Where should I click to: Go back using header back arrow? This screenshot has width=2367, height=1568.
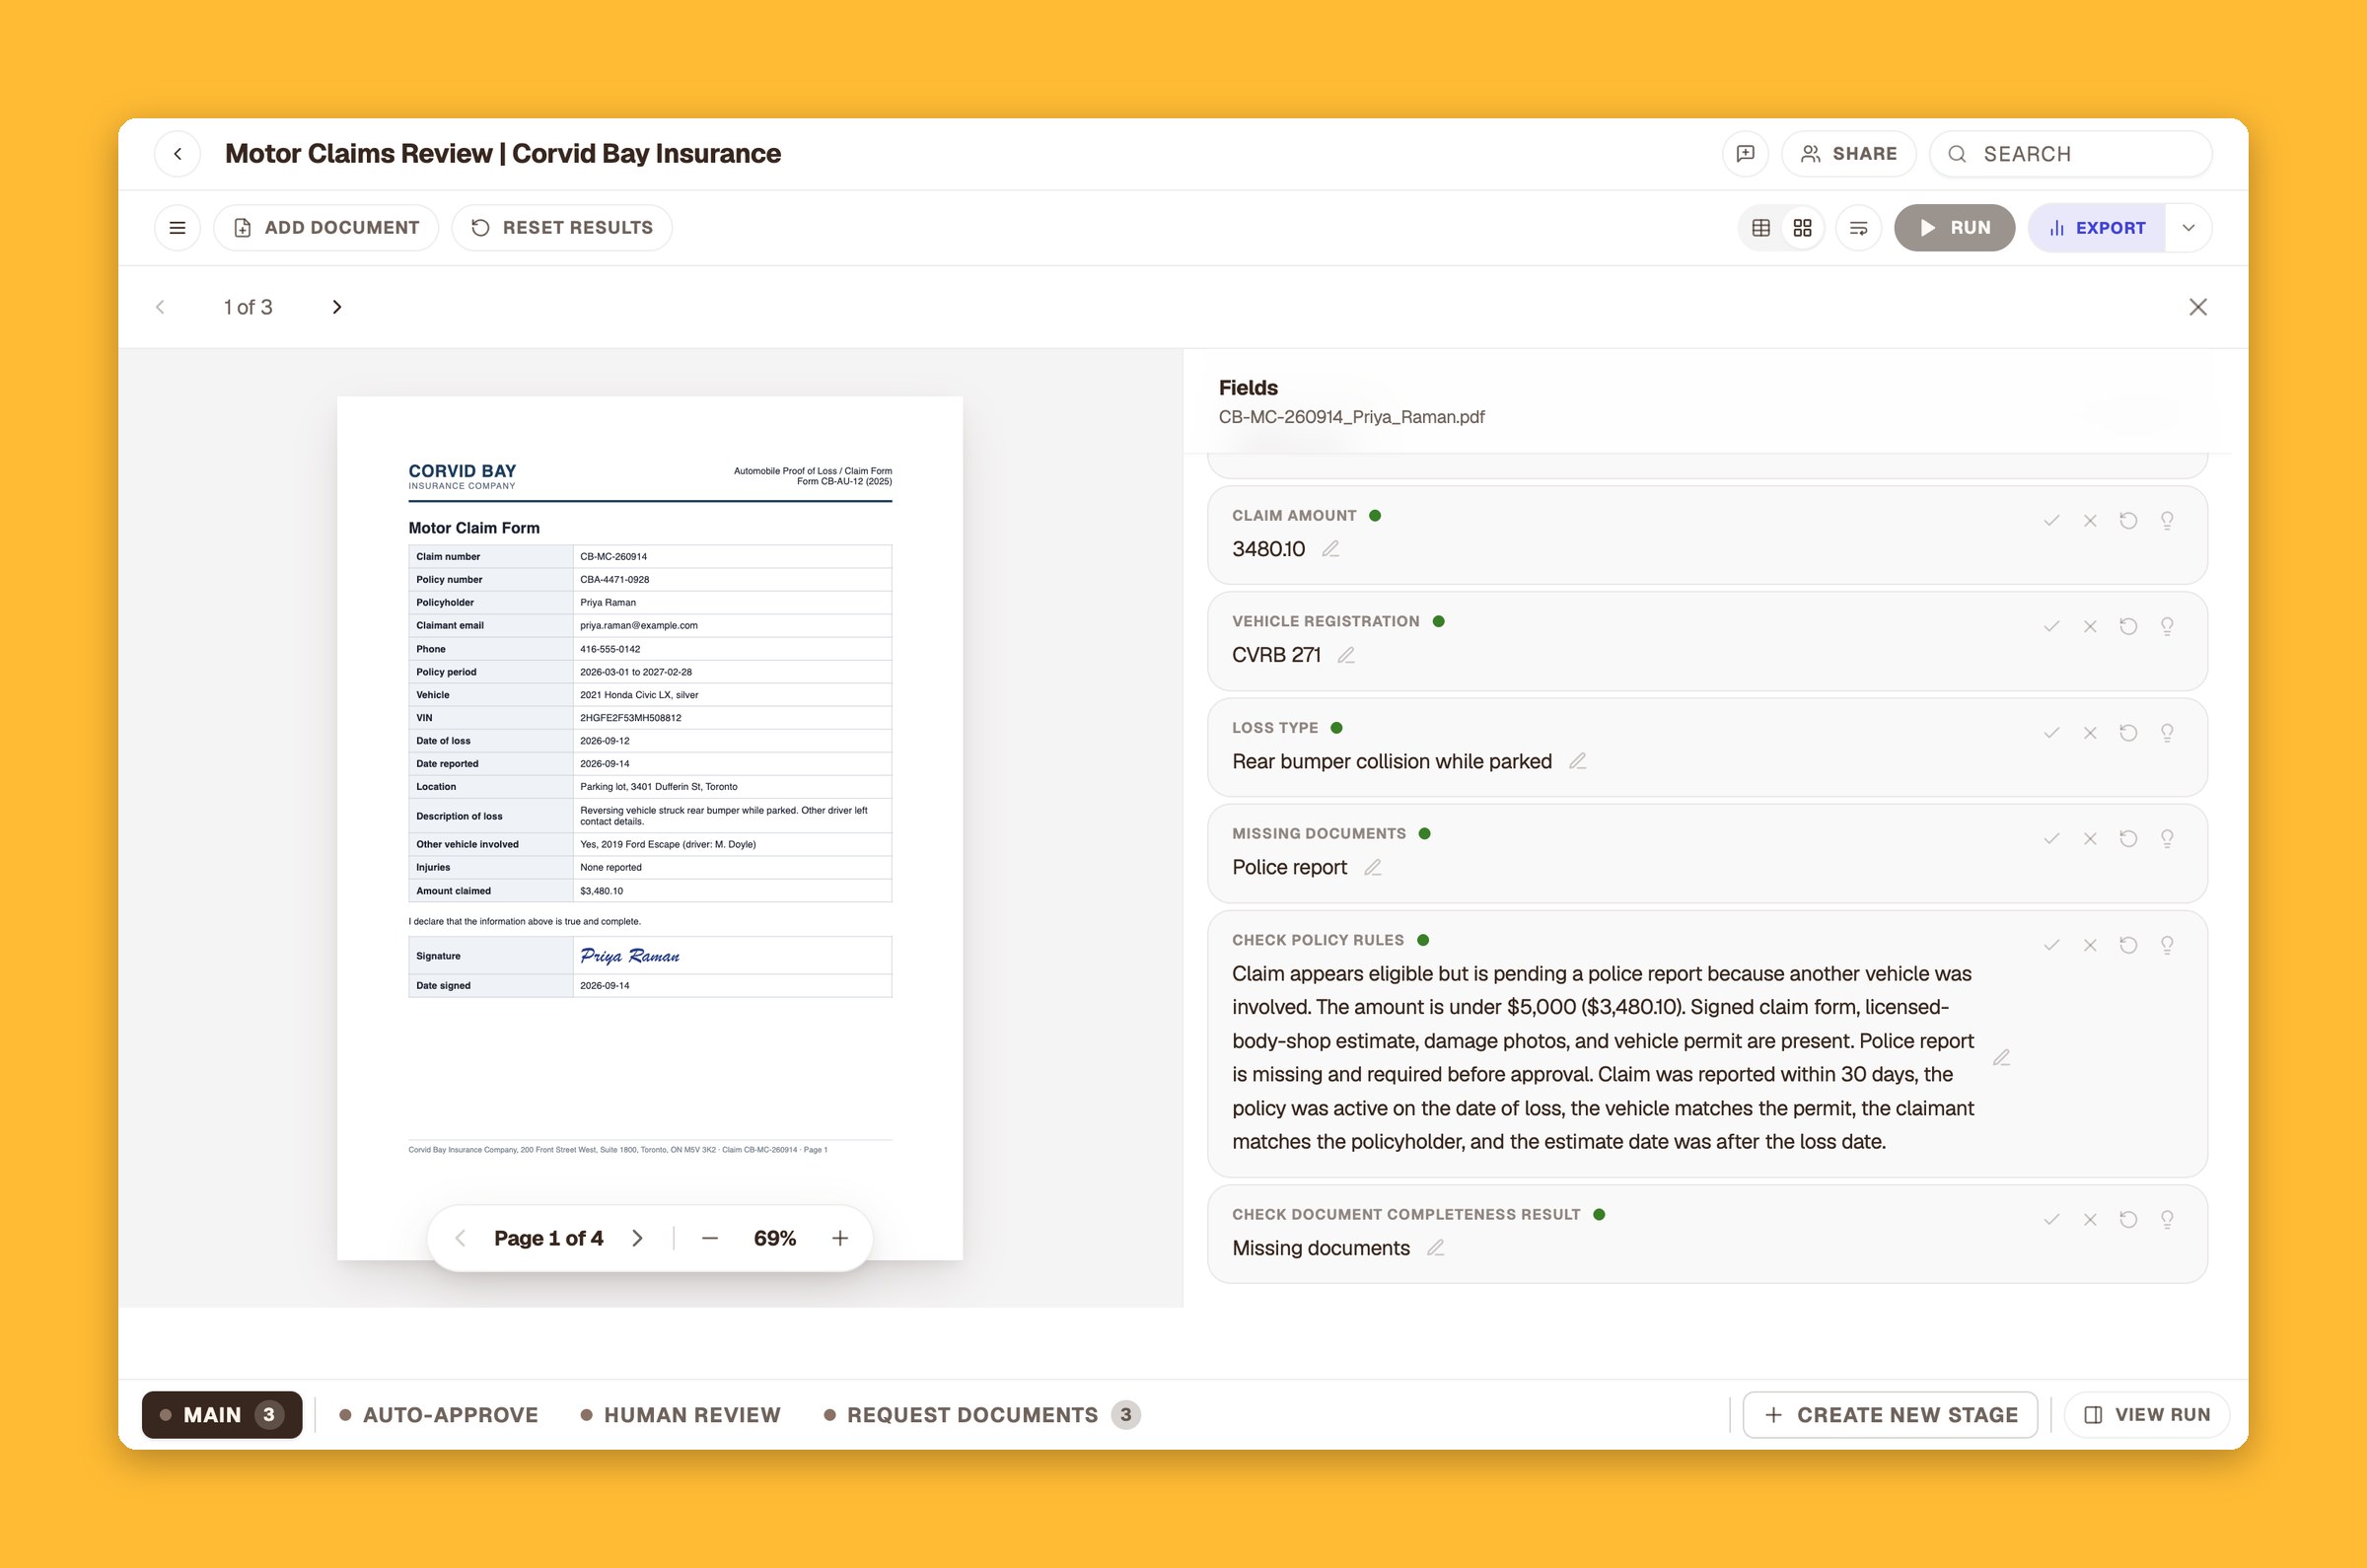178,154
